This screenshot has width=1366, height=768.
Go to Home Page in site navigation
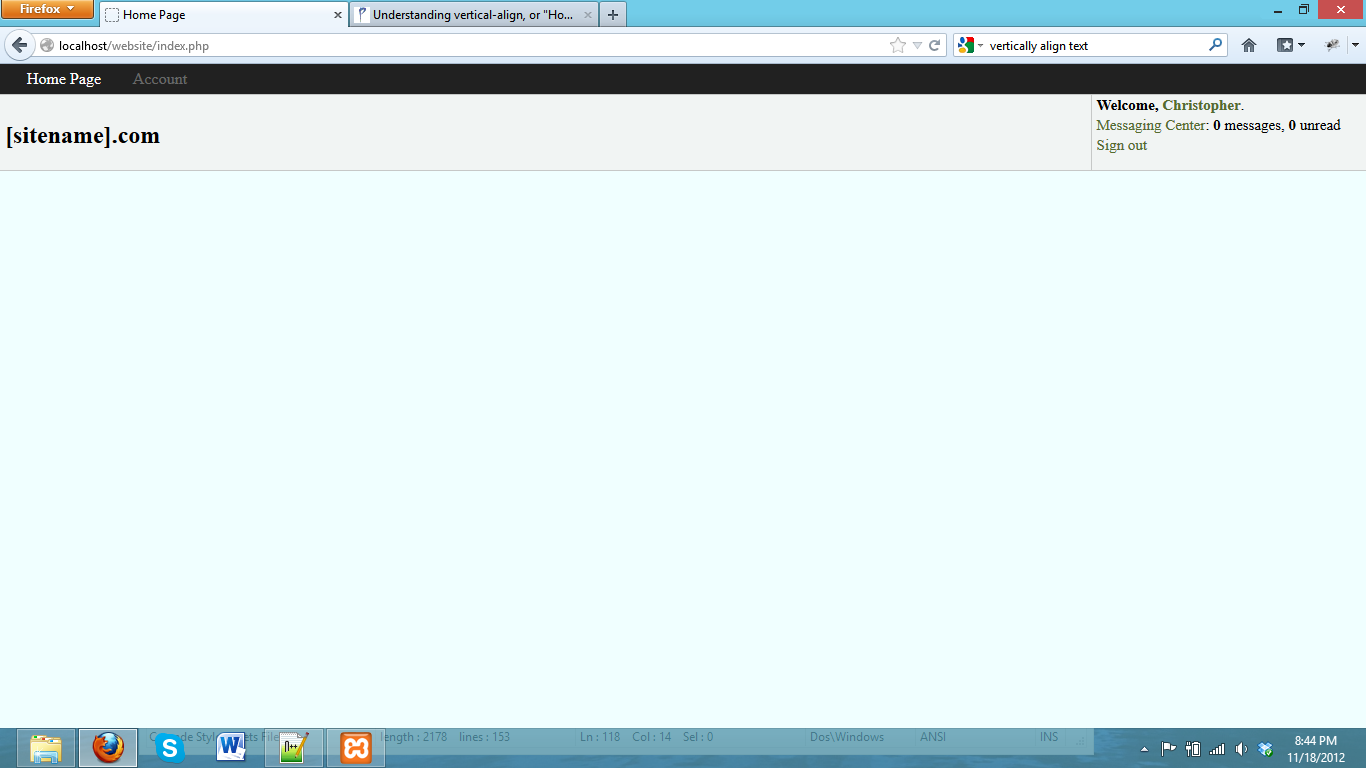pyautogui.click(x=64, y=79)
